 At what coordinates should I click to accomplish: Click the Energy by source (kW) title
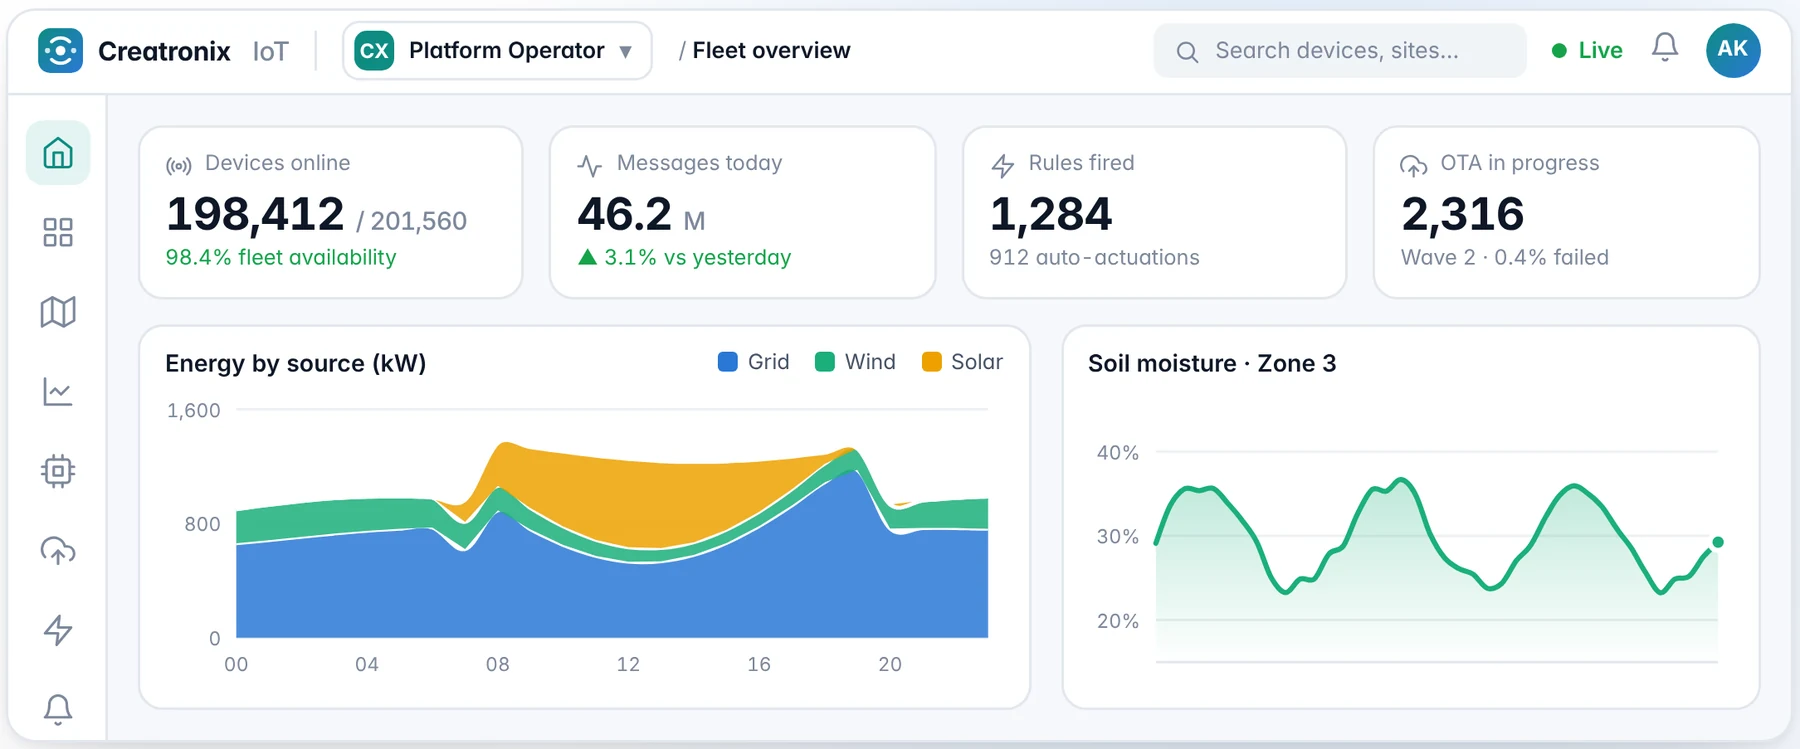(x=296, y=363)
